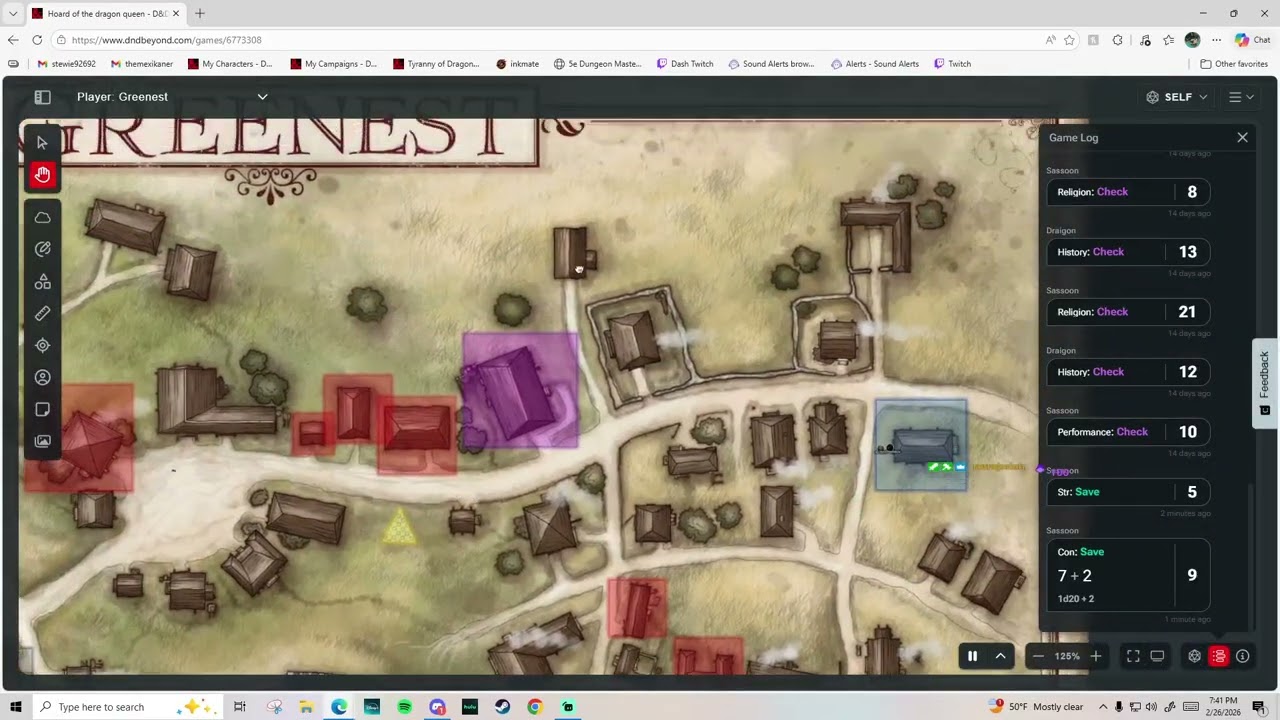Select the shapes tool

click(x=42, y=281)
